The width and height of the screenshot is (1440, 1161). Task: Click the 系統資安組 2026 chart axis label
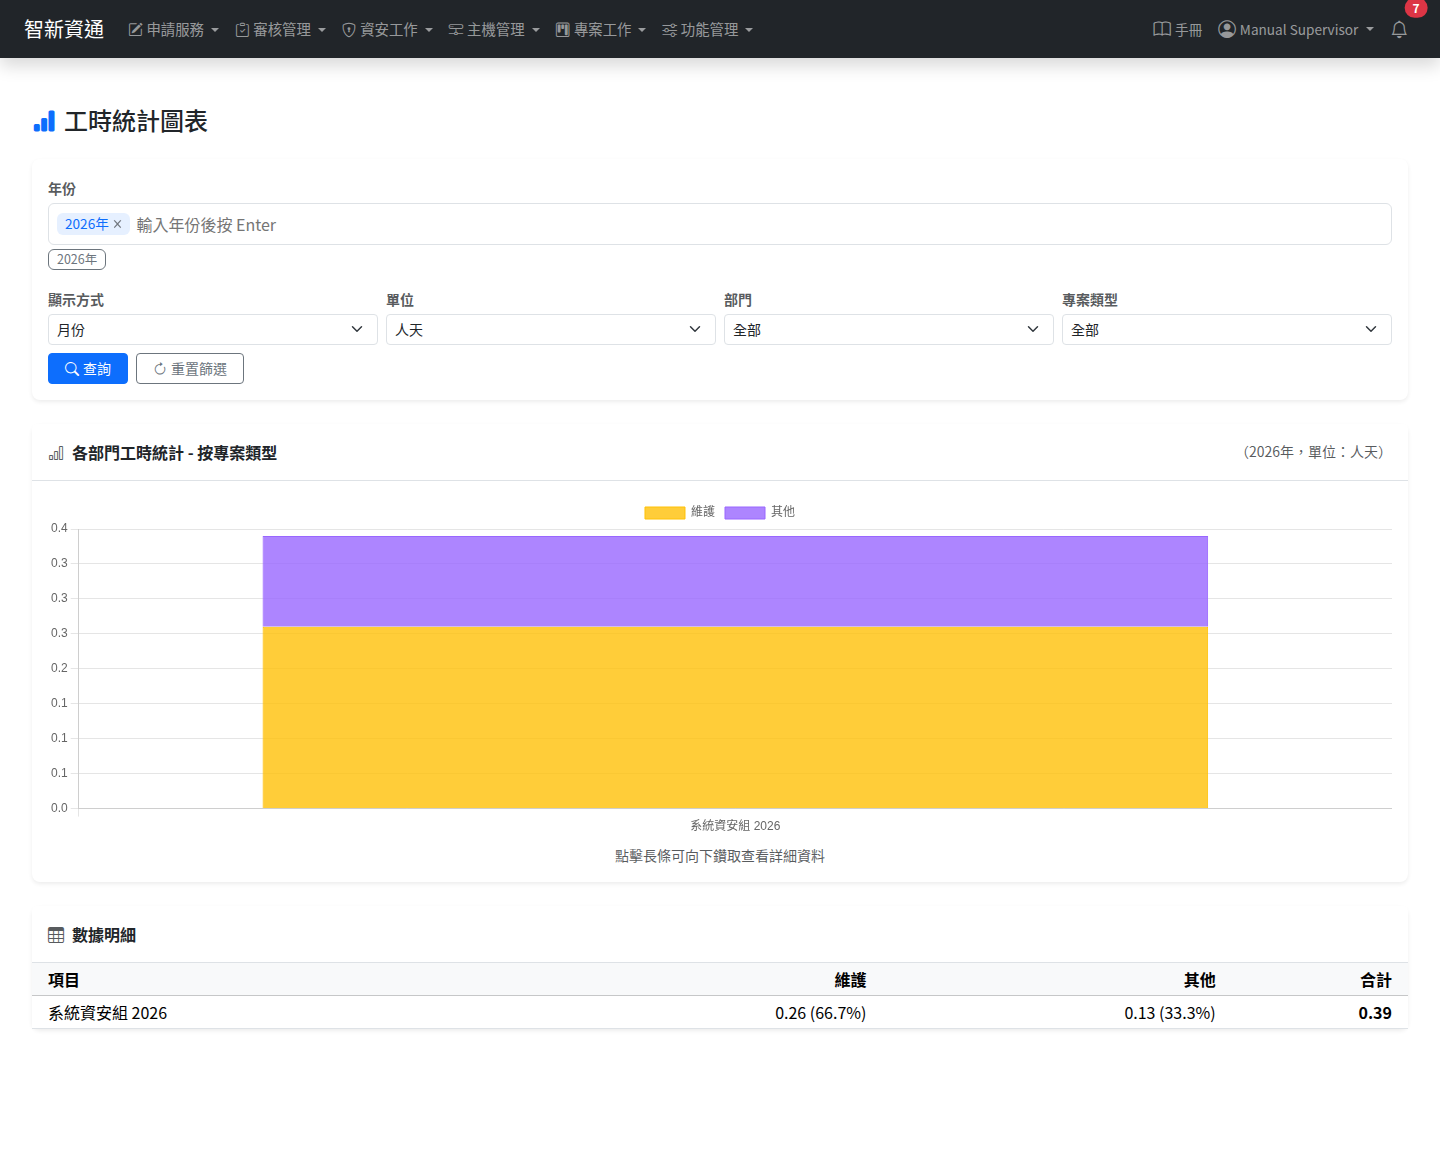(x=735, y=825)
